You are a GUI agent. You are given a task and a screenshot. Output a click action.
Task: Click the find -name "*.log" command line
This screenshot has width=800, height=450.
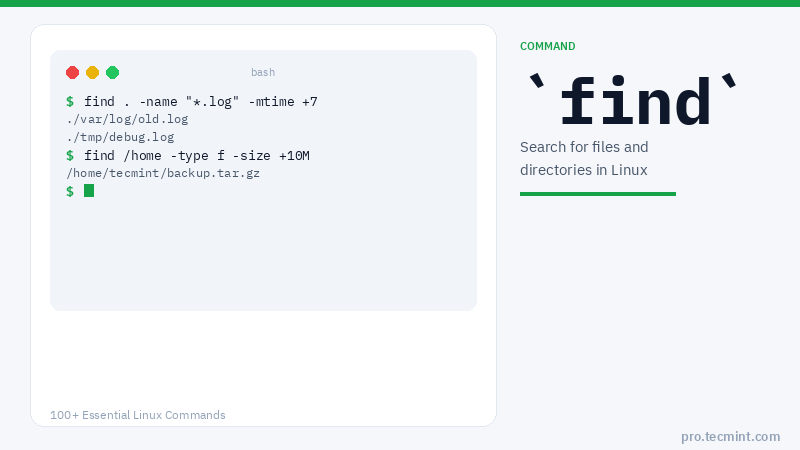pyautogui.click(x=200, y=102)
